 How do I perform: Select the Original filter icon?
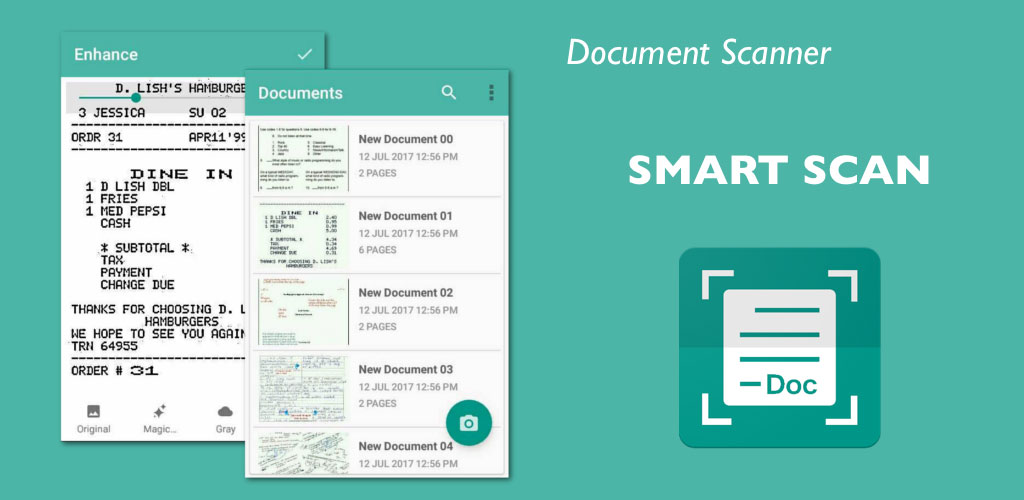pyautogui.click(x=93, y=411)
